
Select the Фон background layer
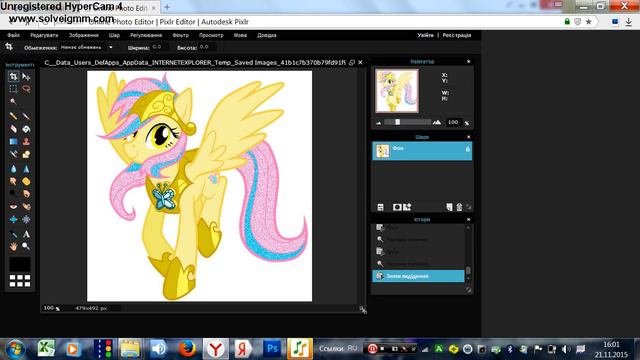tap(422, 151)
